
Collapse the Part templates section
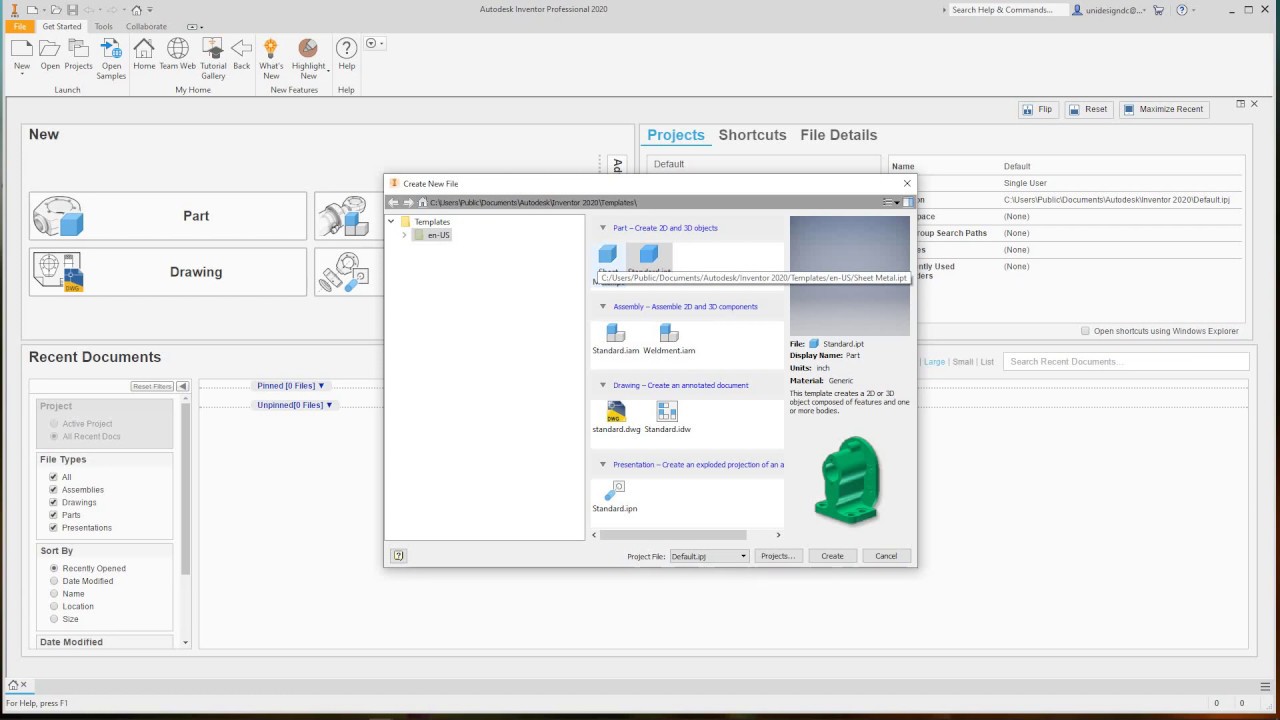(x=603, y=228)
